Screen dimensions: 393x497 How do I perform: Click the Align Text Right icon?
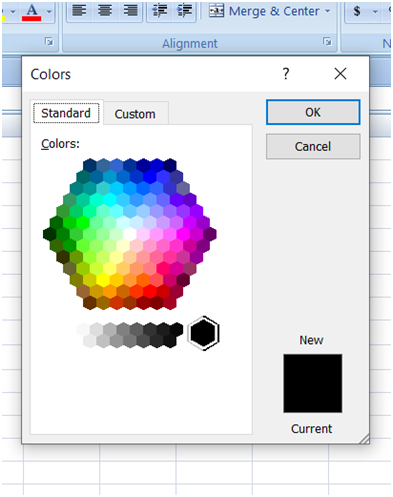[x=130, y=11]
